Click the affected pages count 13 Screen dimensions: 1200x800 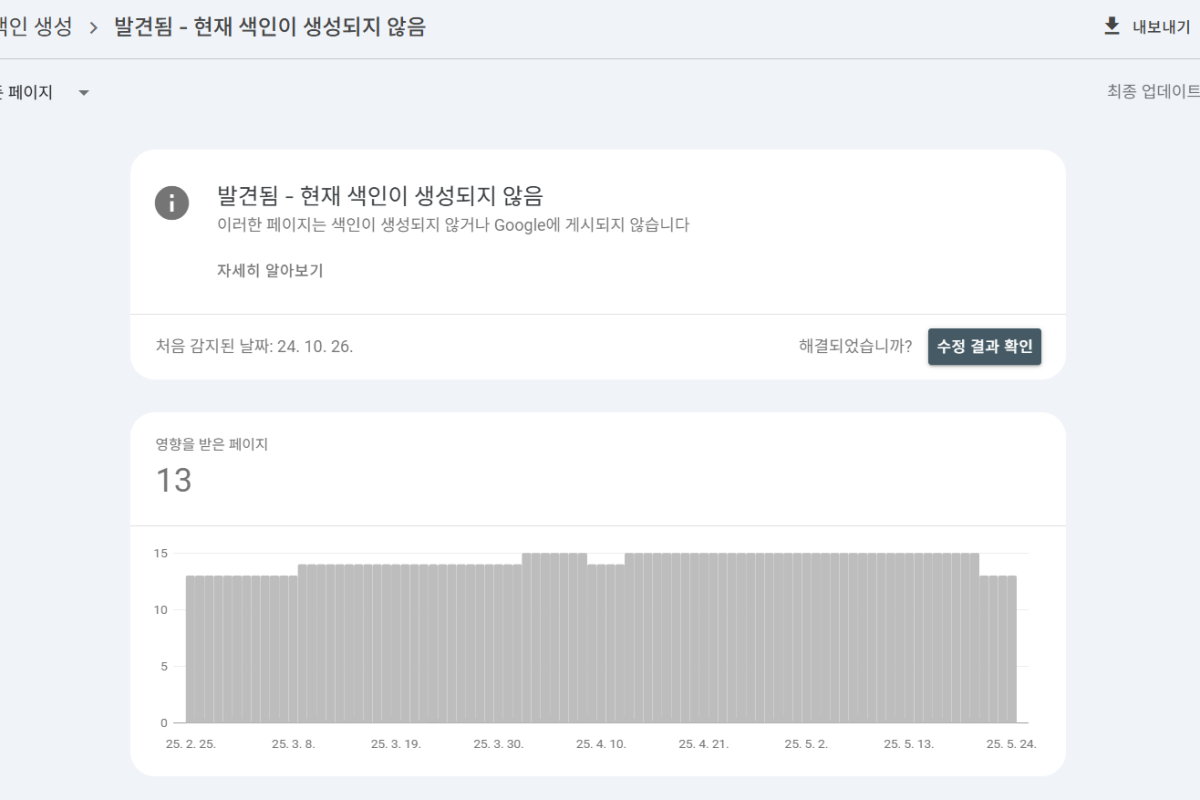(173, 480)
